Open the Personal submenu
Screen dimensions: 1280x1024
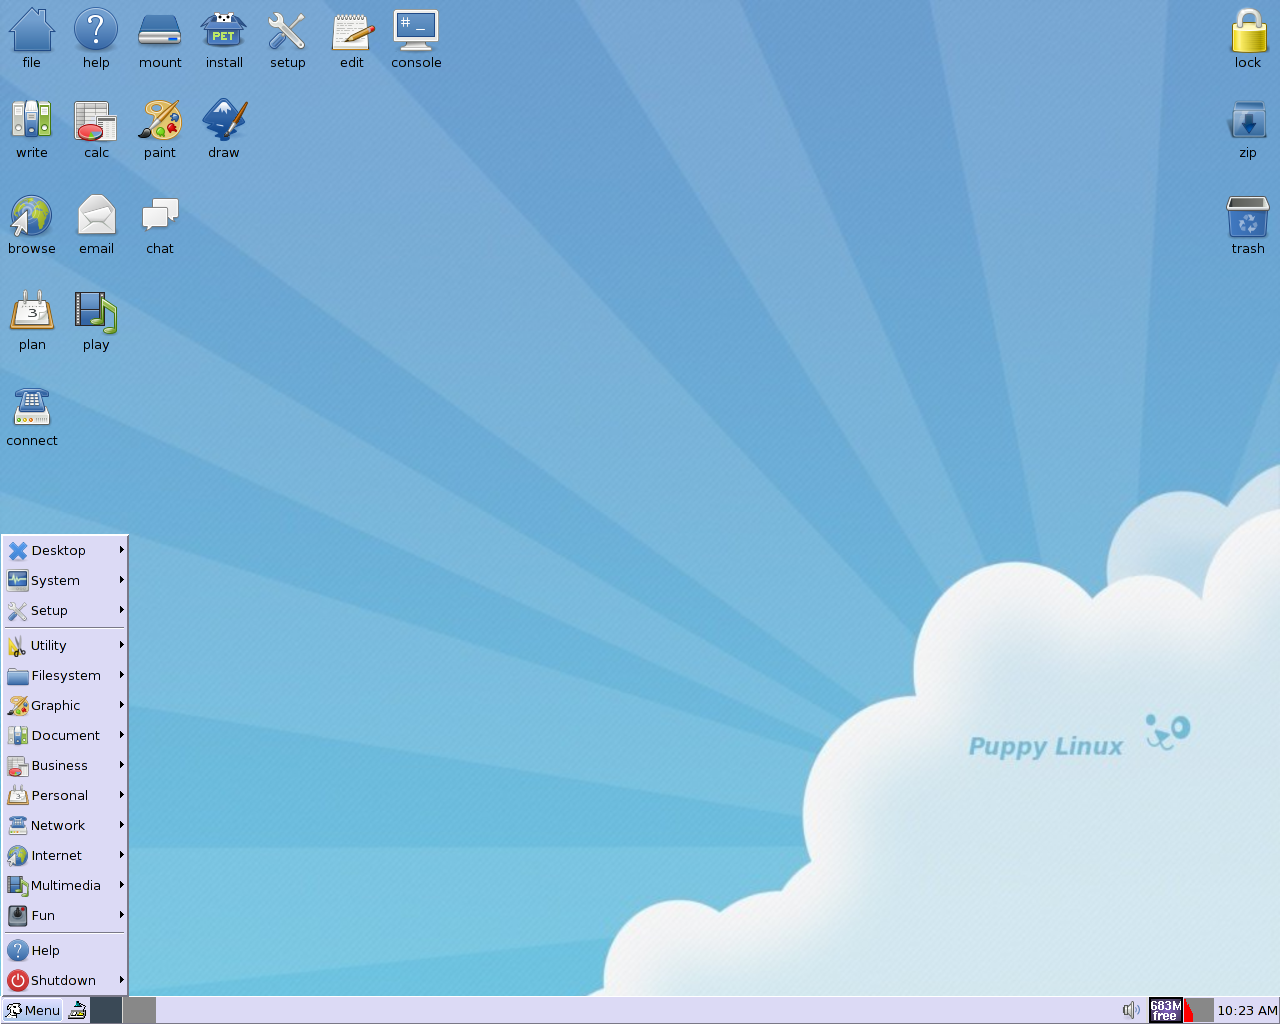(x=65, y=795)
